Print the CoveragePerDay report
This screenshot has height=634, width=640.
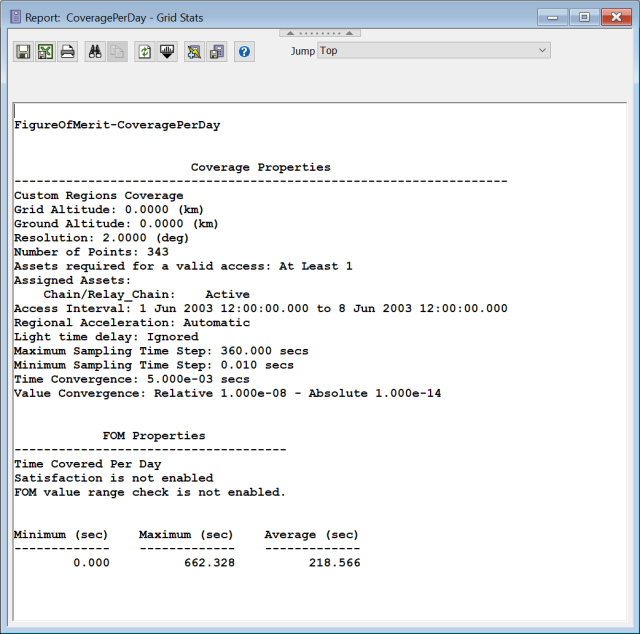click(67, 52)
